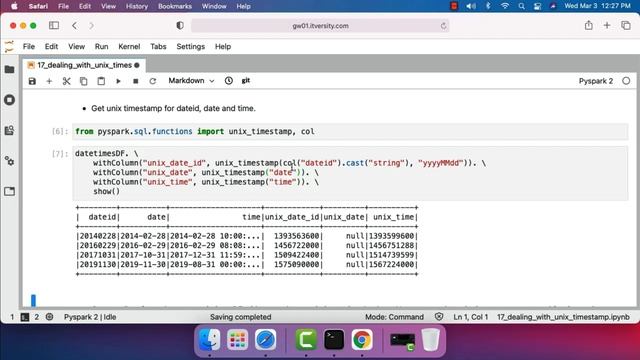Click the status bar settings gear icon
This screenshot has width=640, height=360.
[49, 317]
